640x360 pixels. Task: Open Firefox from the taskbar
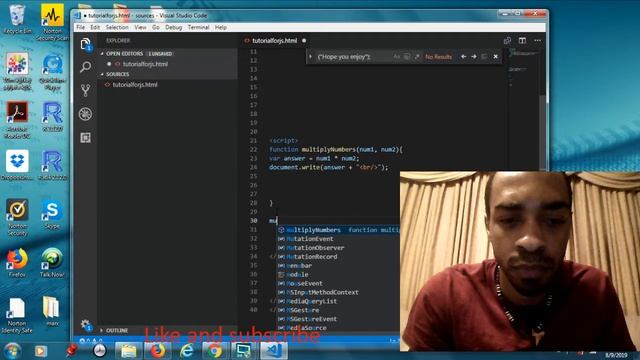click(x=157, y=351)
